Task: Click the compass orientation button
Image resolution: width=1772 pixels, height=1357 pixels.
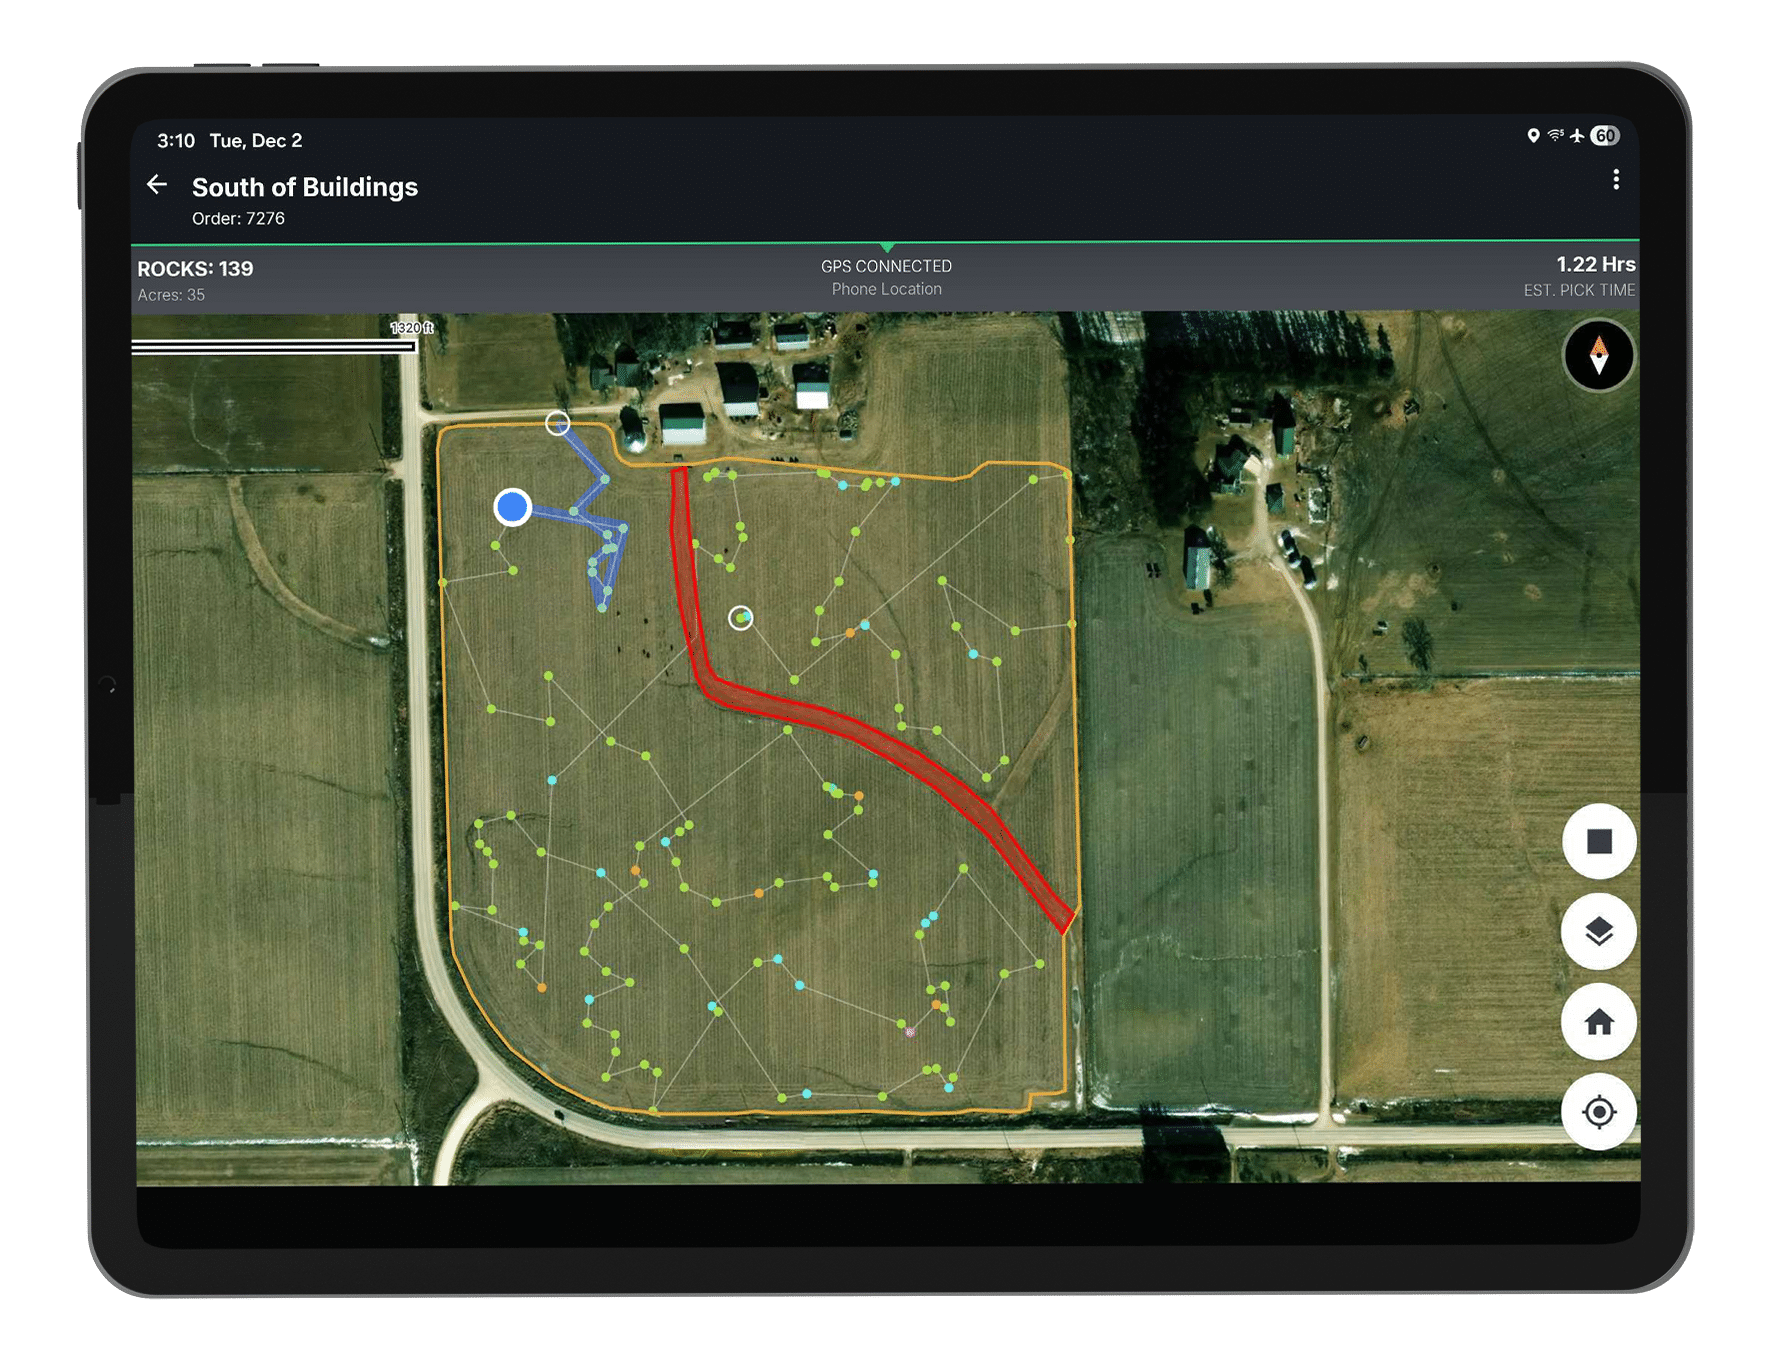Action: coord(1598,355)
